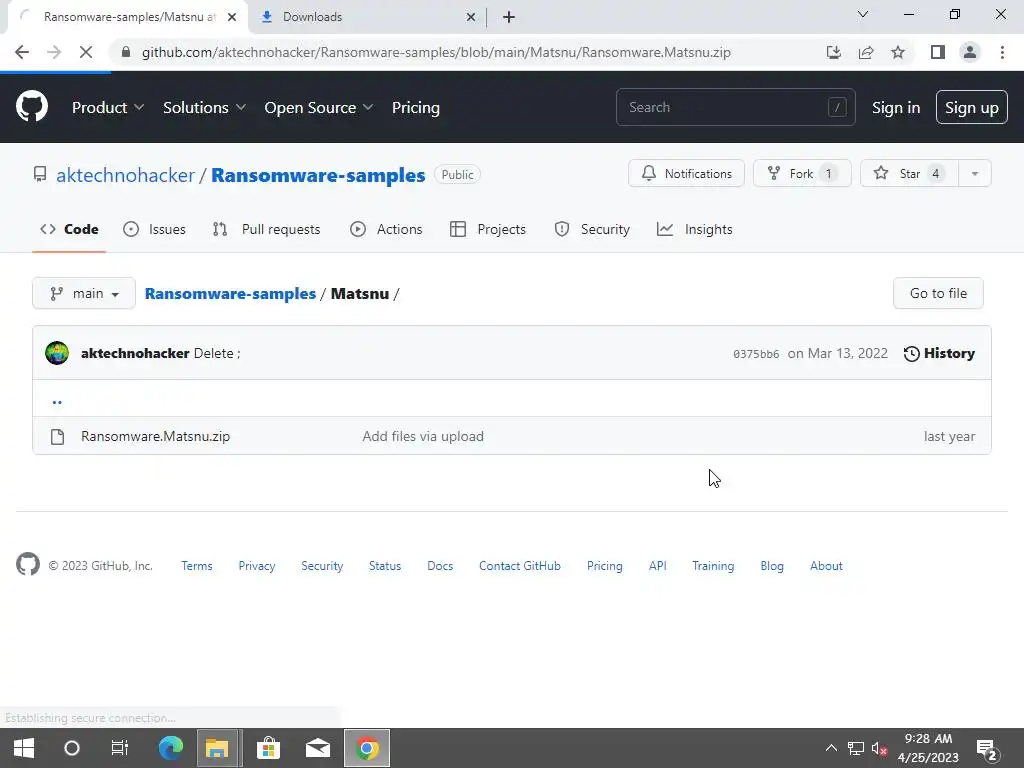Click Ransomware-samples in the breadcrumb path
The height and width of the screenshot is (768, 1024).
pyautogui.click(x=230, y=294)
